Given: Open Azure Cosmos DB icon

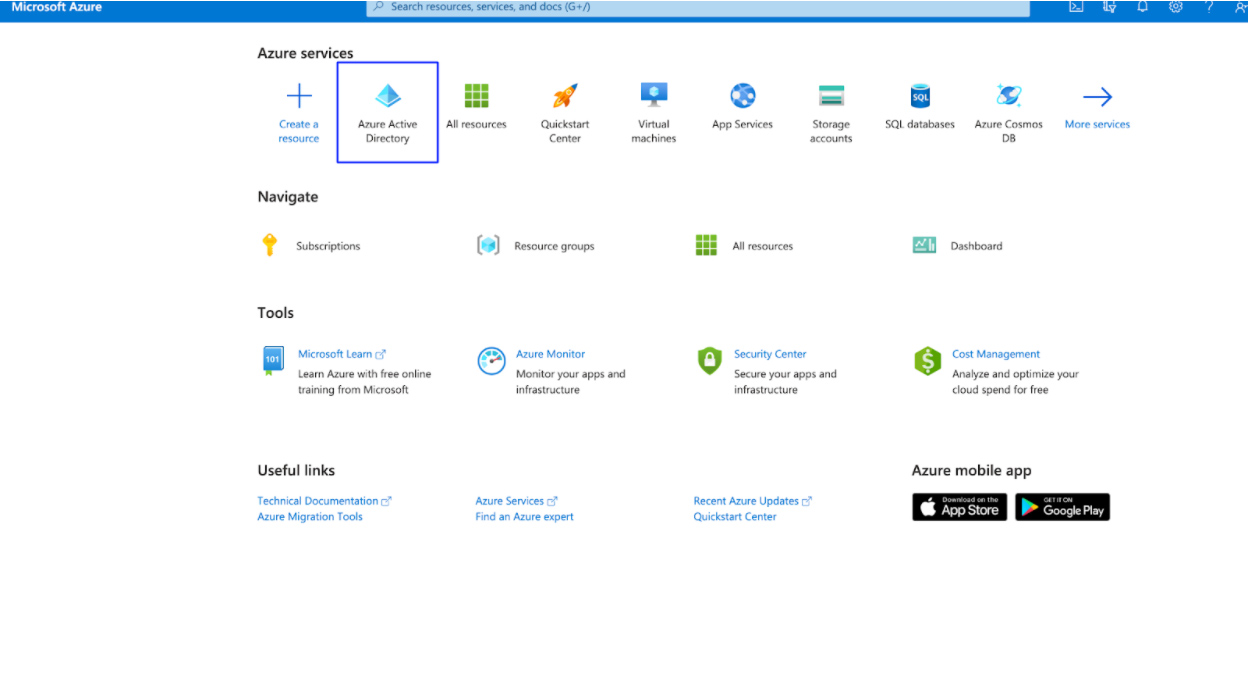Looking at the screenshot, I should (1008, 97).
